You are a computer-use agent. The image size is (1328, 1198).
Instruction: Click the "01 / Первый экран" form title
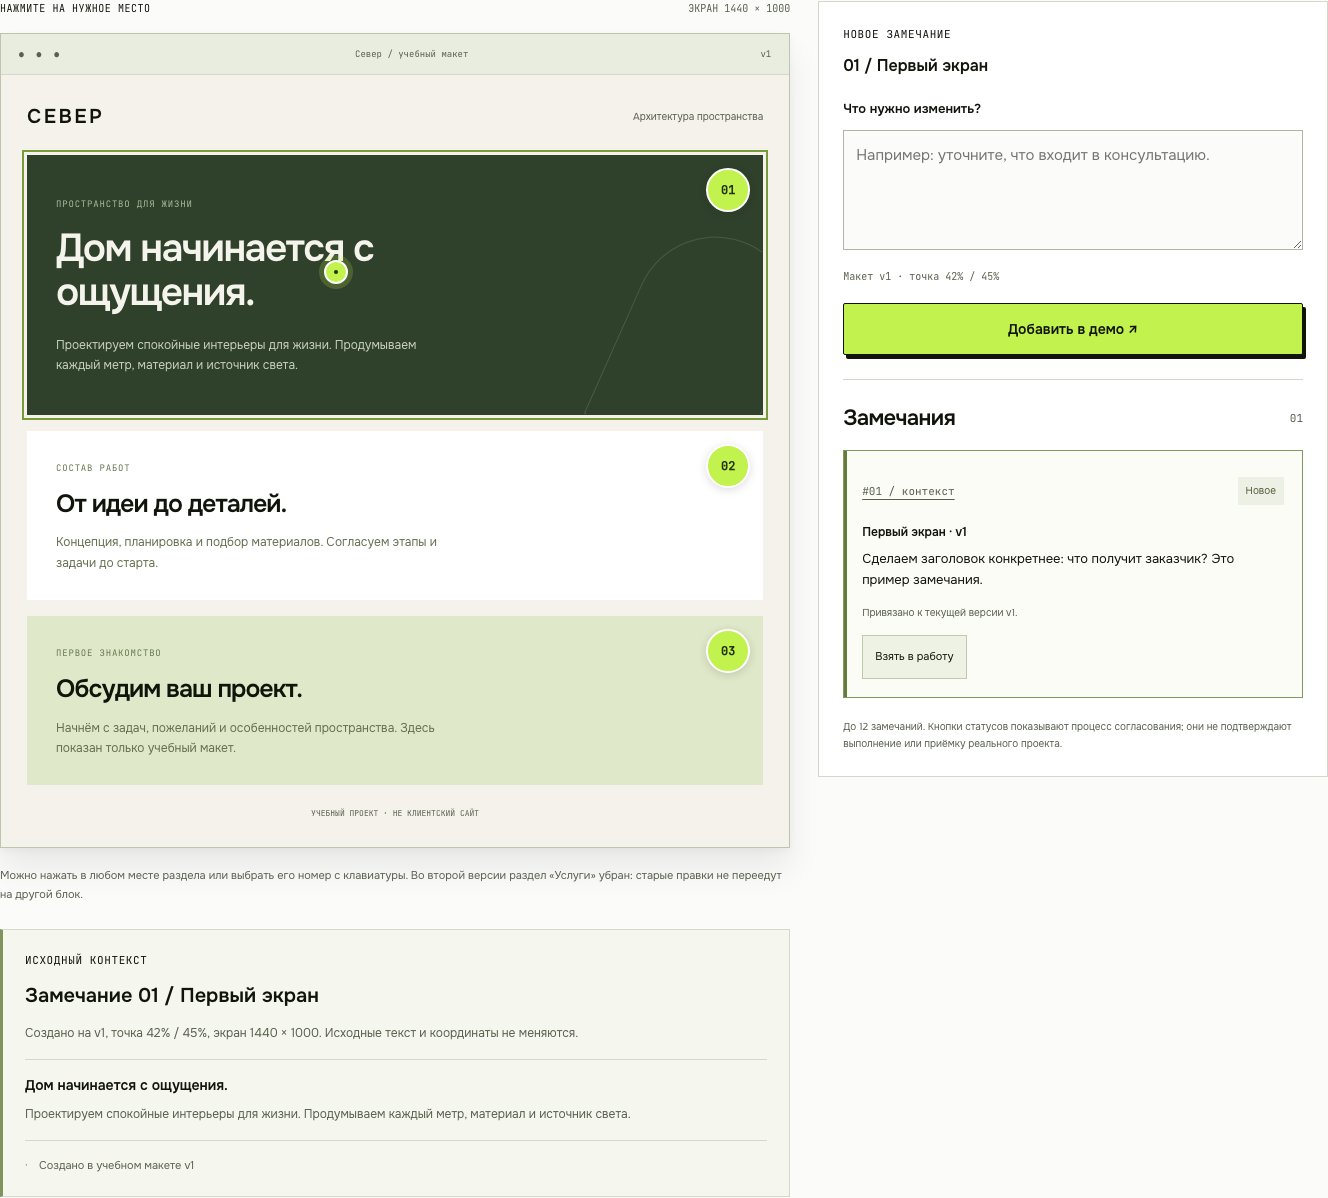pyautogui.click(x=915, y=65)
